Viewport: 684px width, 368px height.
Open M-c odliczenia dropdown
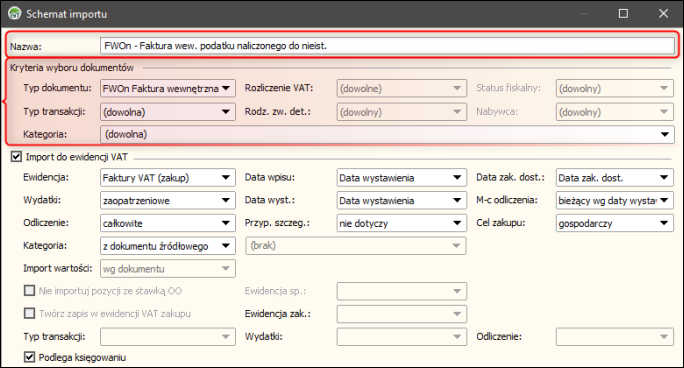tap(615, 200)
